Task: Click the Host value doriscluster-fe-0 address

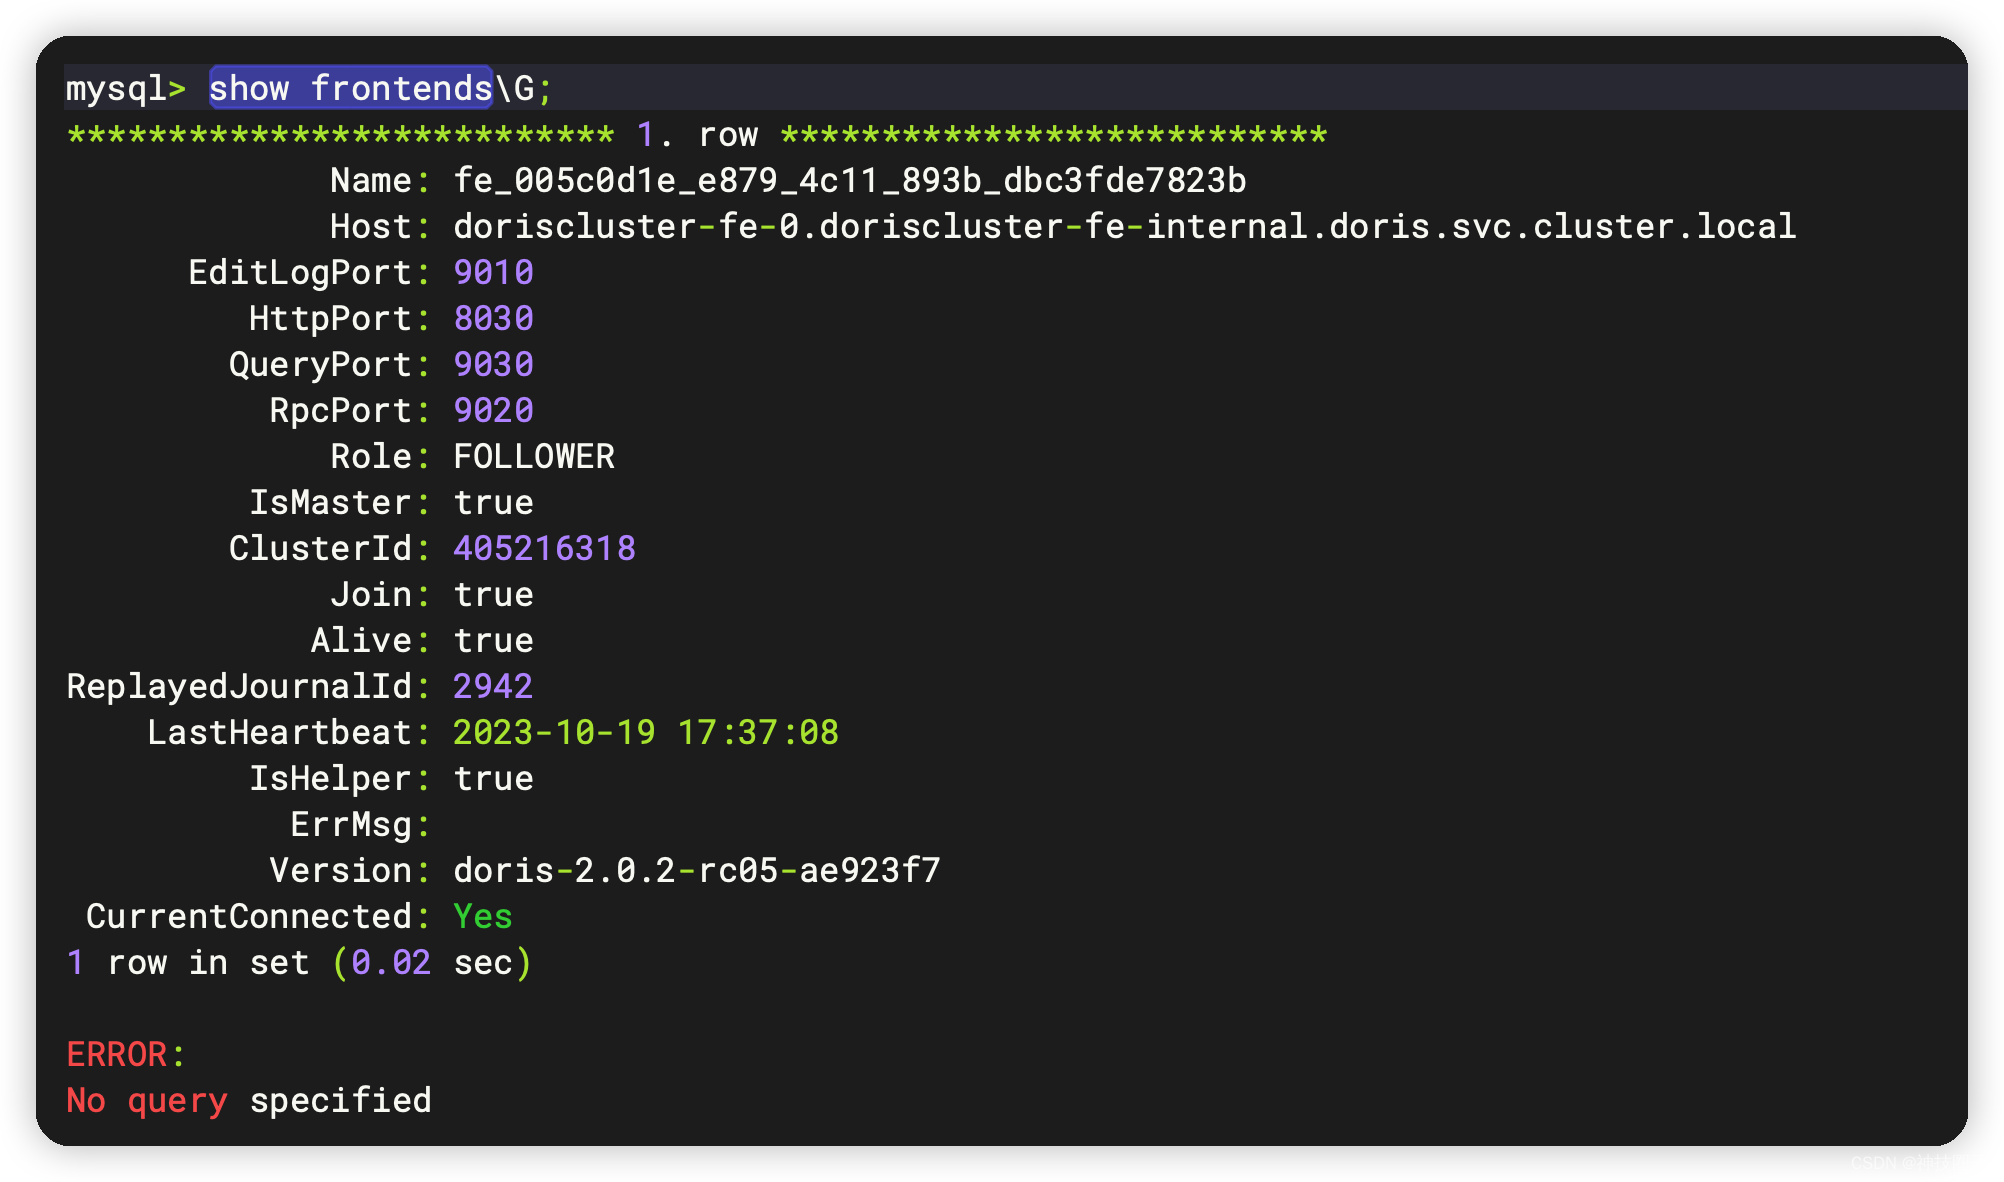Action: click(1120, 225)
